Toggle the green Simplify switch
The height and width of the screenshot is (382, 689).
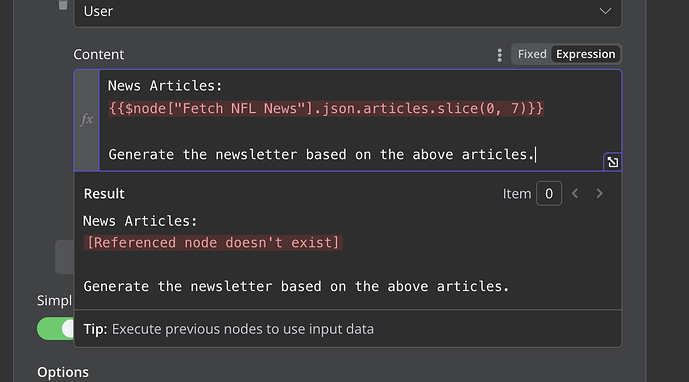tap(55, 328)
